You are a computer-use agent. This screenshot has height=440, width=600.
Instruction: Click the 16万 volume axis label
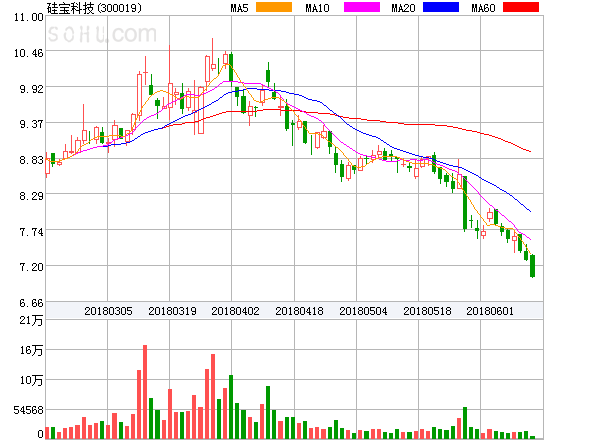31,350
